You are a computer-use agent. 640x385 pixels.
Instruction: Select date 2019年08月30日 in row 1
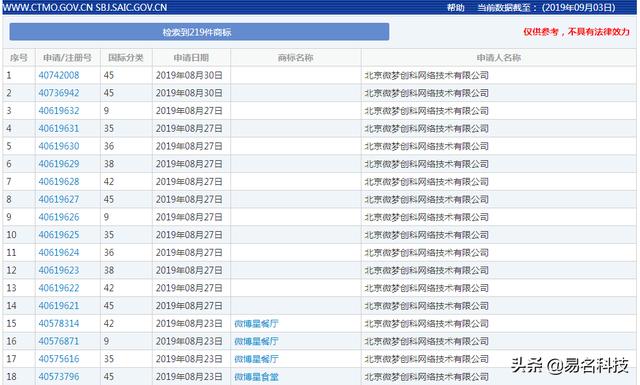pos(189,76)
